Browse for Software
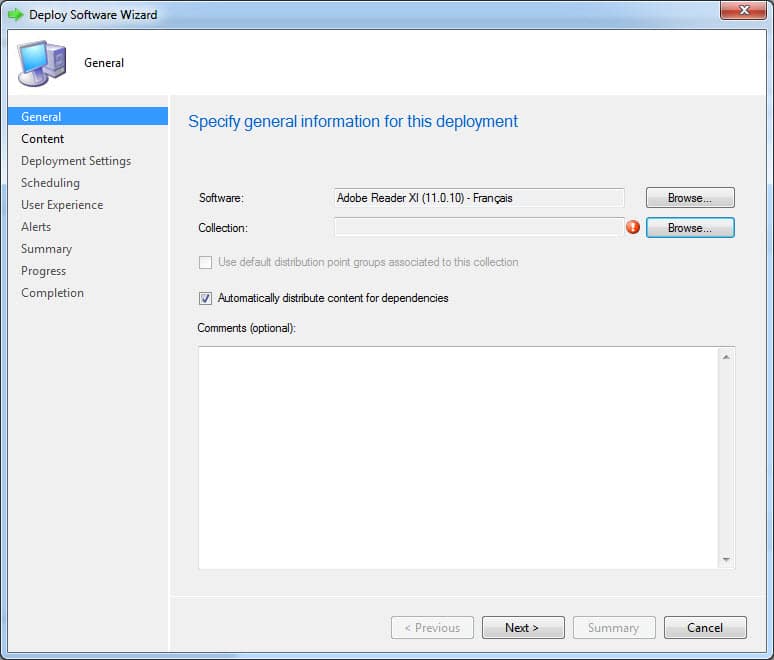774x660 pixels. click(x=690, y=197)
